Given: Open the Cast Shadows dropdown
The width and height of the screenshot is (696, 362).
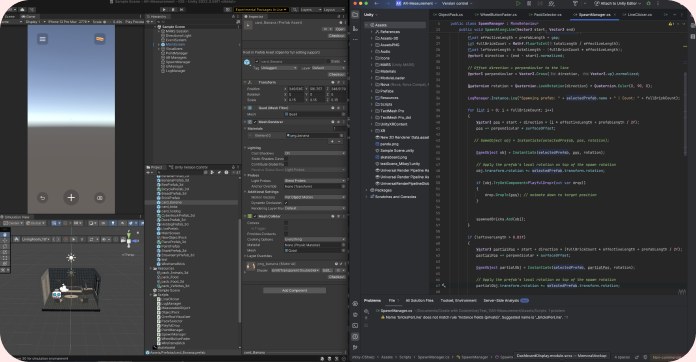Looking at the screenshot, I should tap(315, 153).
